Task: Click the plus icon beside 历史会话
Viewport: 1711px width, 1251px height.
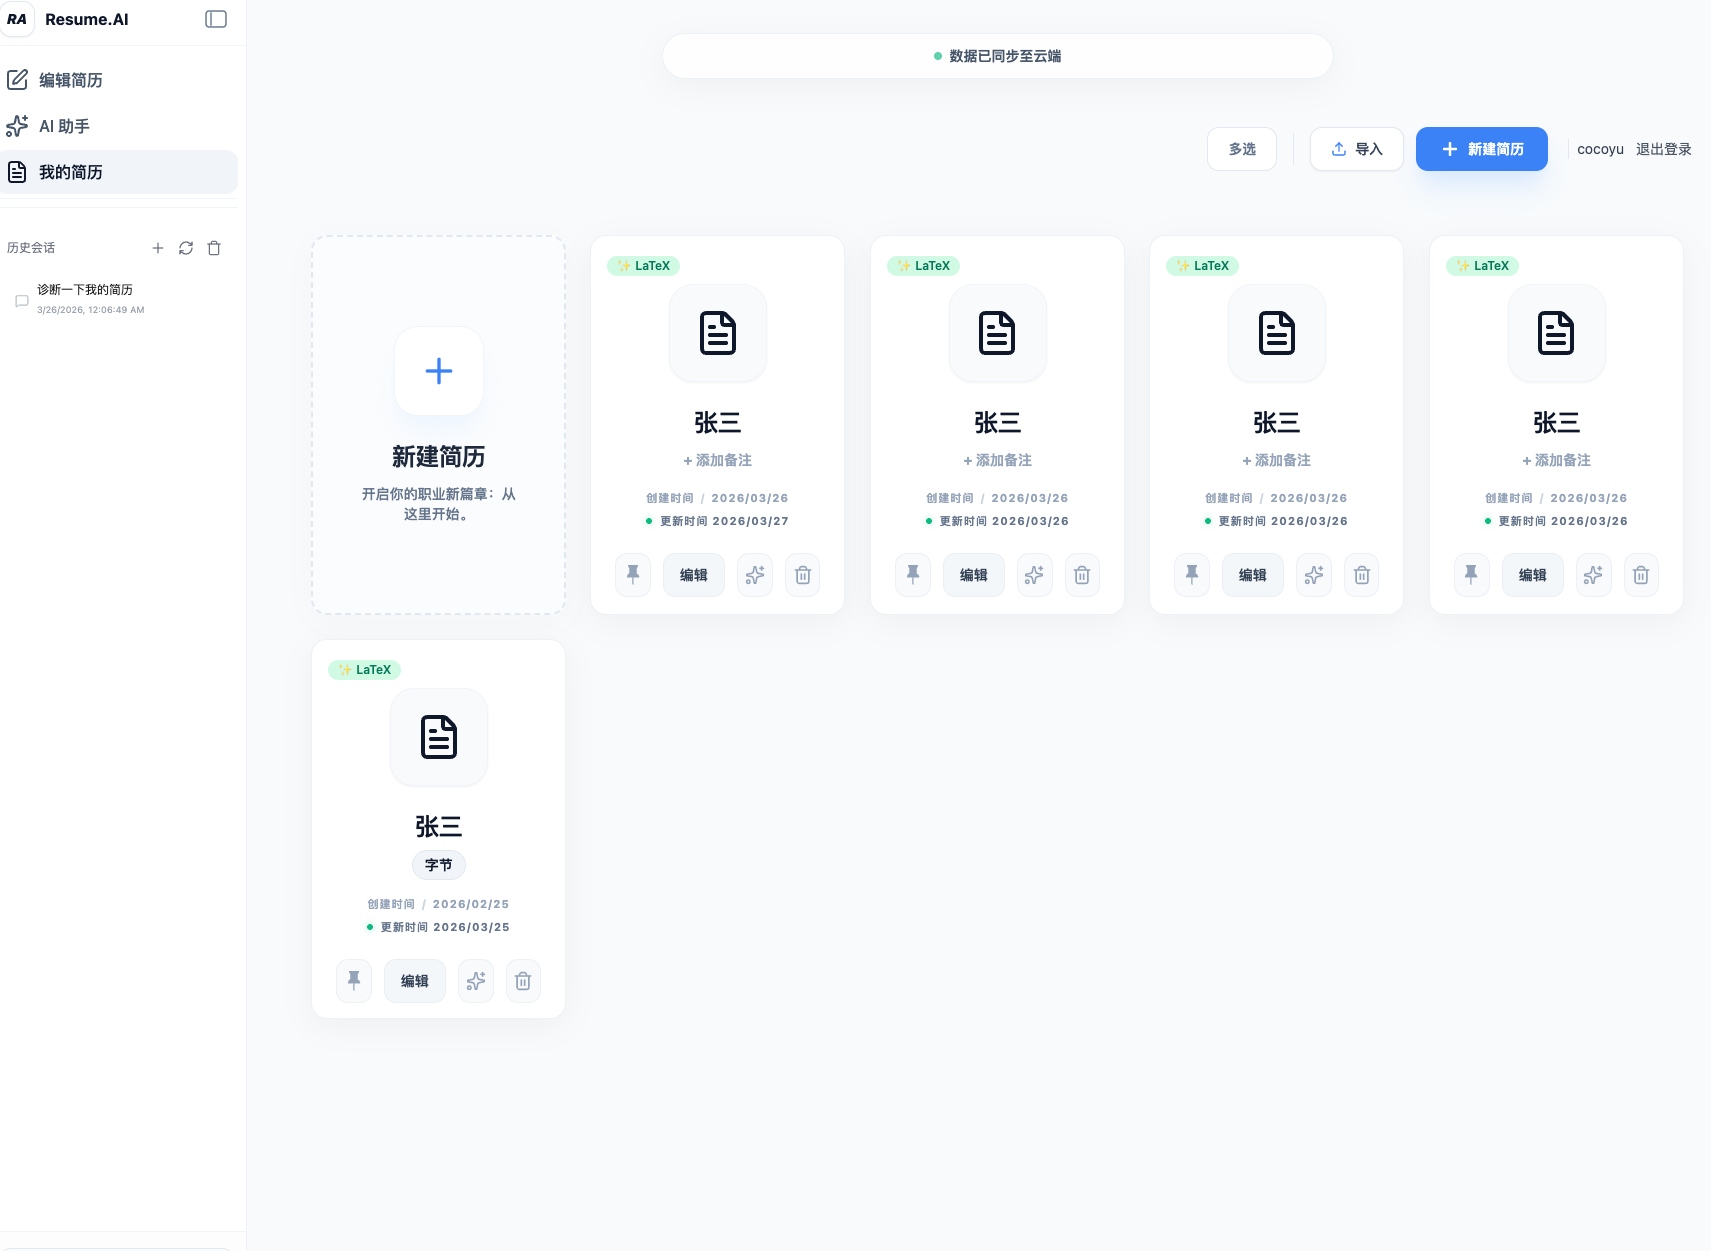Action: click(x=158, y=248)
